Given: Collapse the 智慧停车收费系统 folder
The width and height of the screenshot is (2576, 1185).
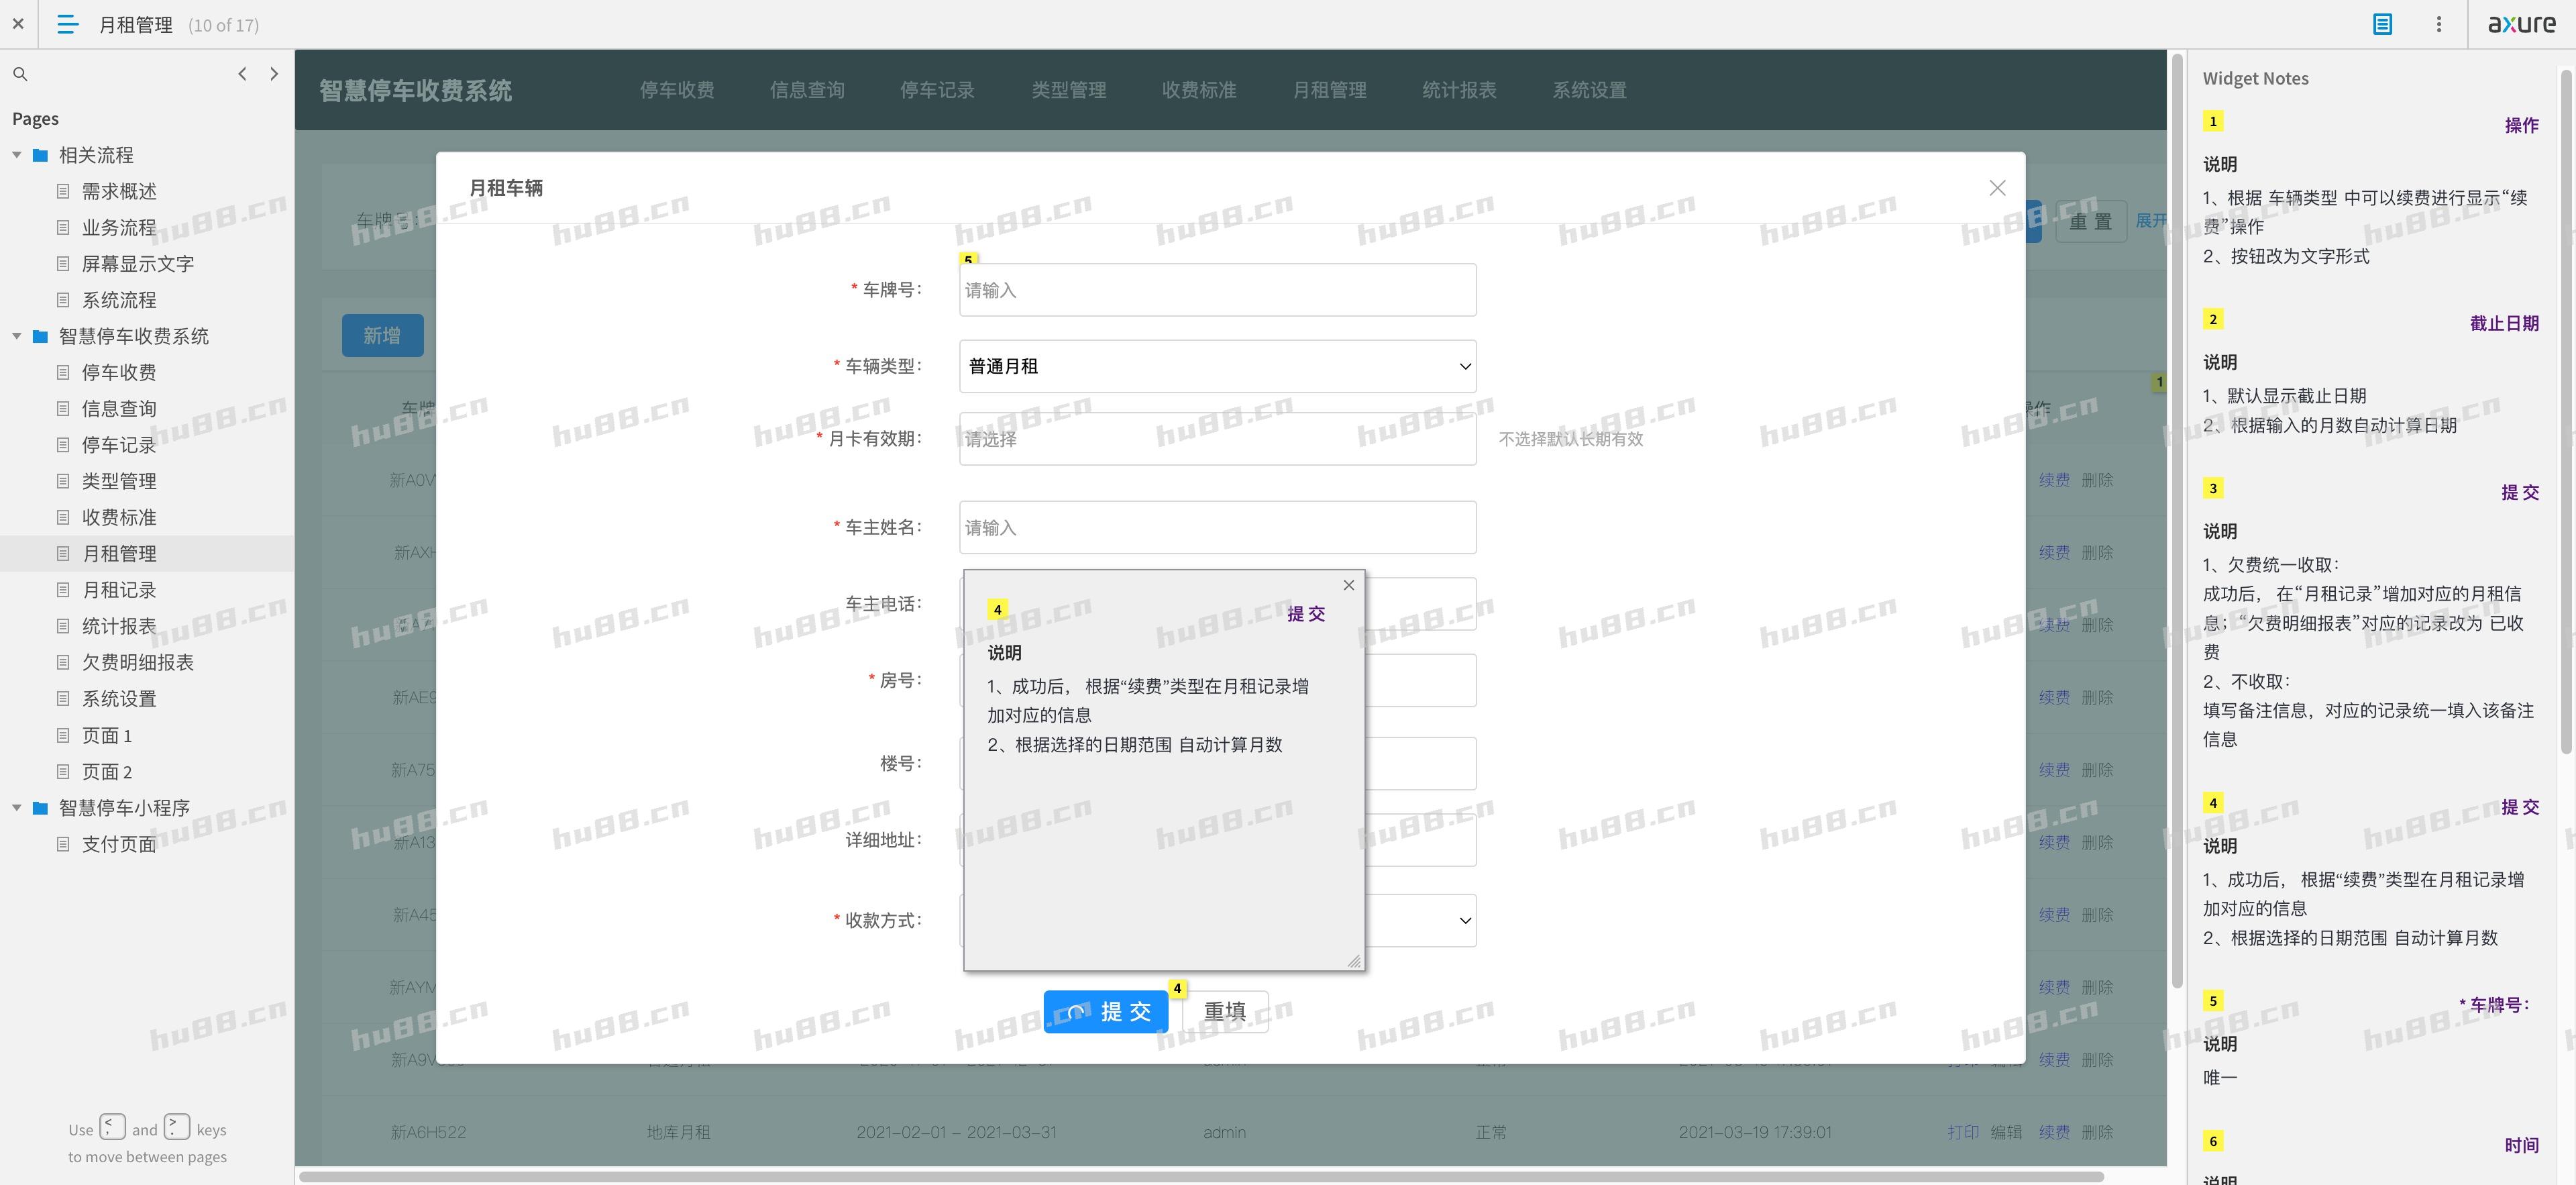Looking at the screenshot, I should 17,336.
